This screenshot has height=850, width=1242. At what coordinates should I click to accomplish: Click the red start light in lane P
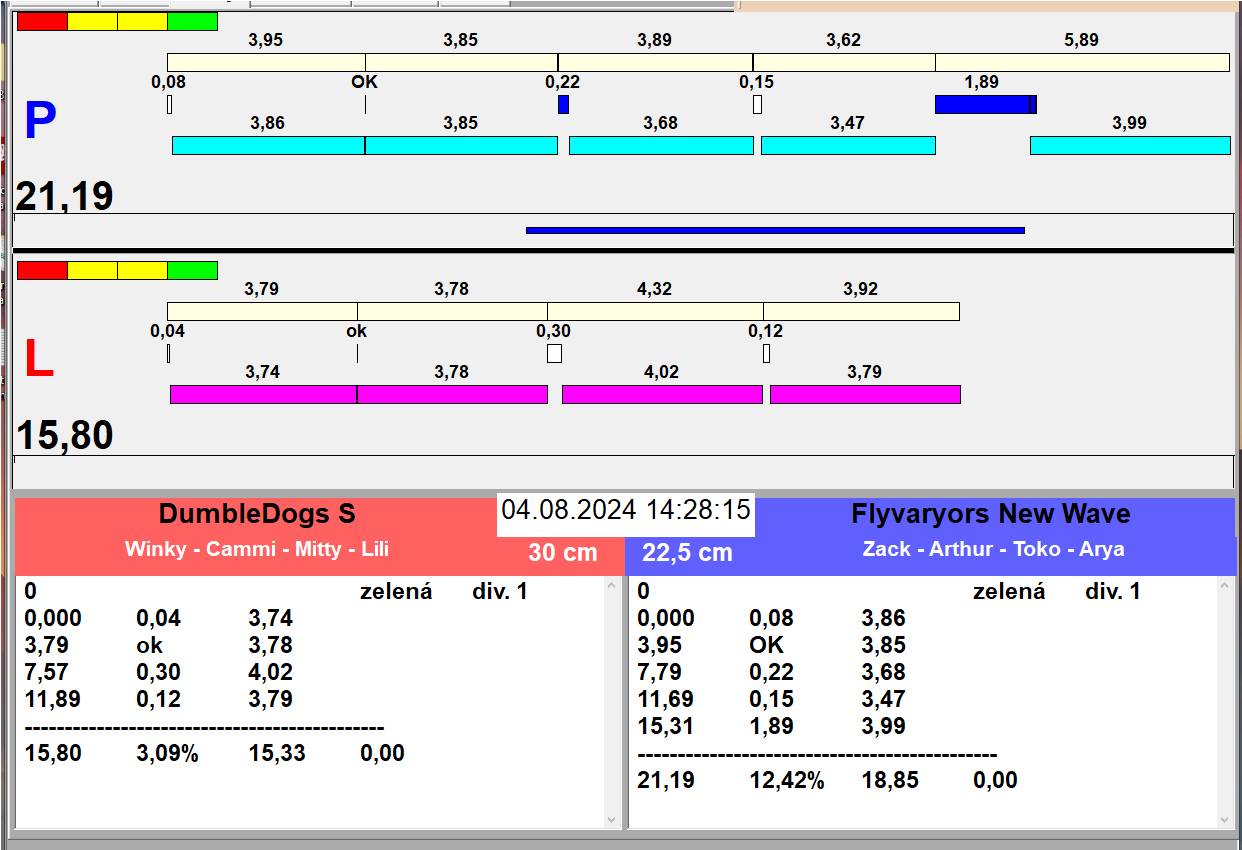click(42, 21)
